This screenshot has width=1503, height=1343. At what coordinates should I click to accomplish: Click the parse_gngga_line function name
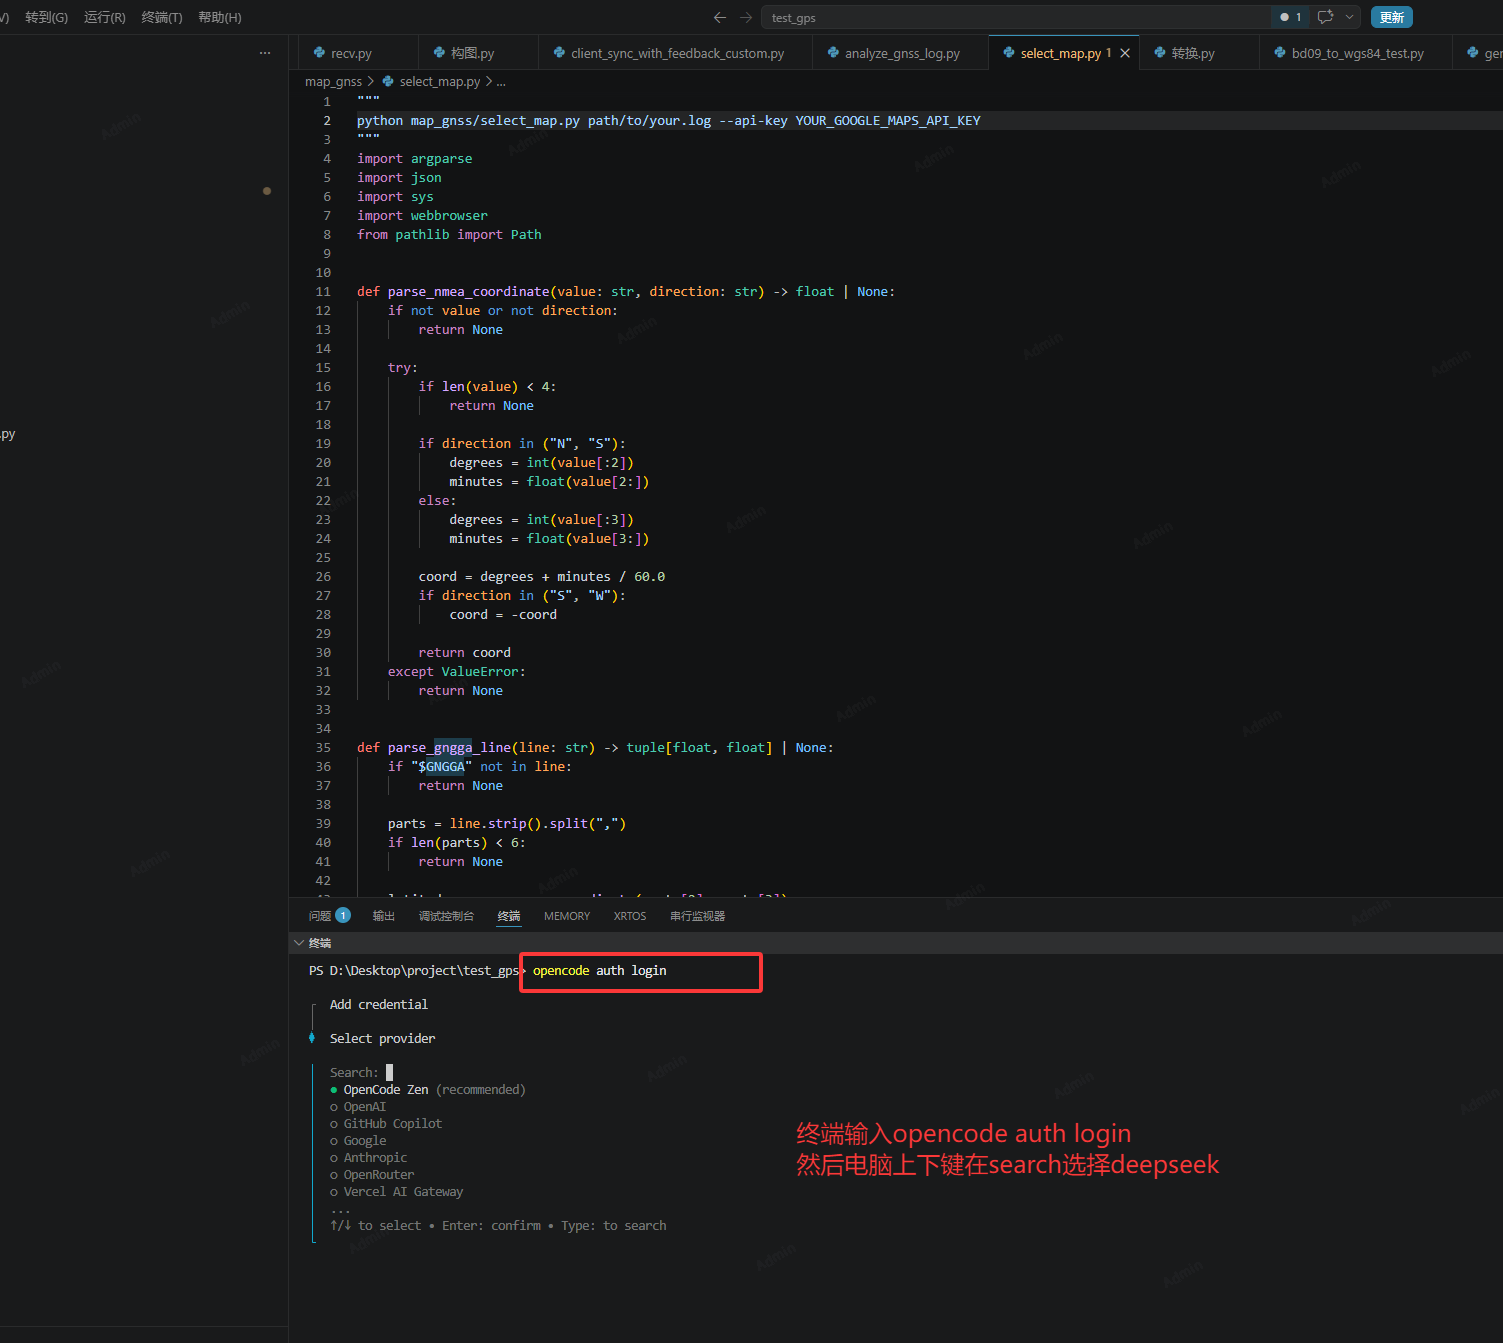click(449, 748)
